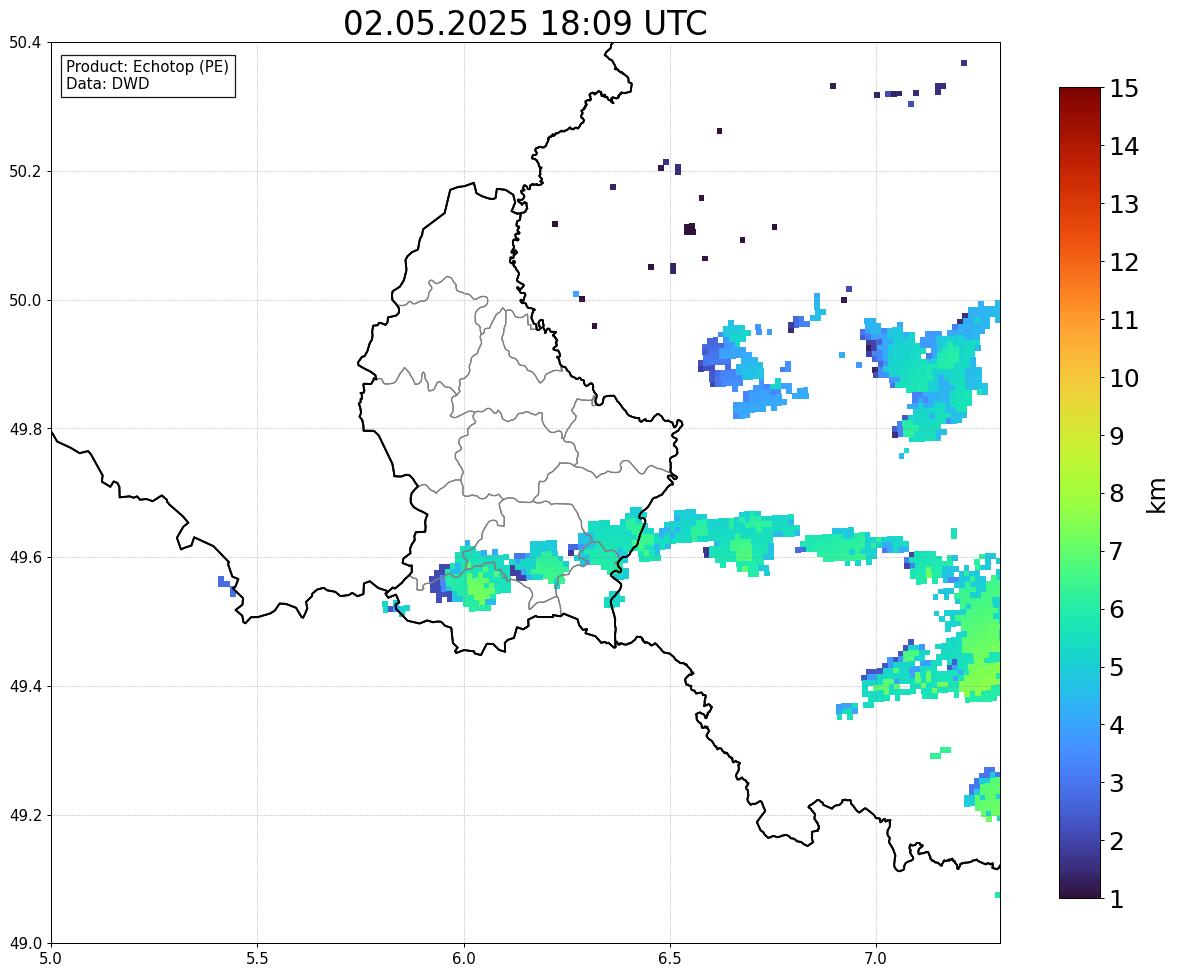Click latitude axis label 49.6

coord(25,557)
